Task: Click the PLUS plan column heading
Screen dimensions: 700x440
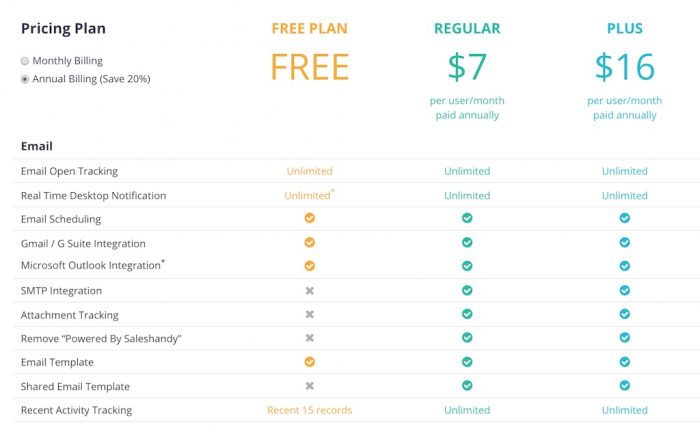Action: 625,29
